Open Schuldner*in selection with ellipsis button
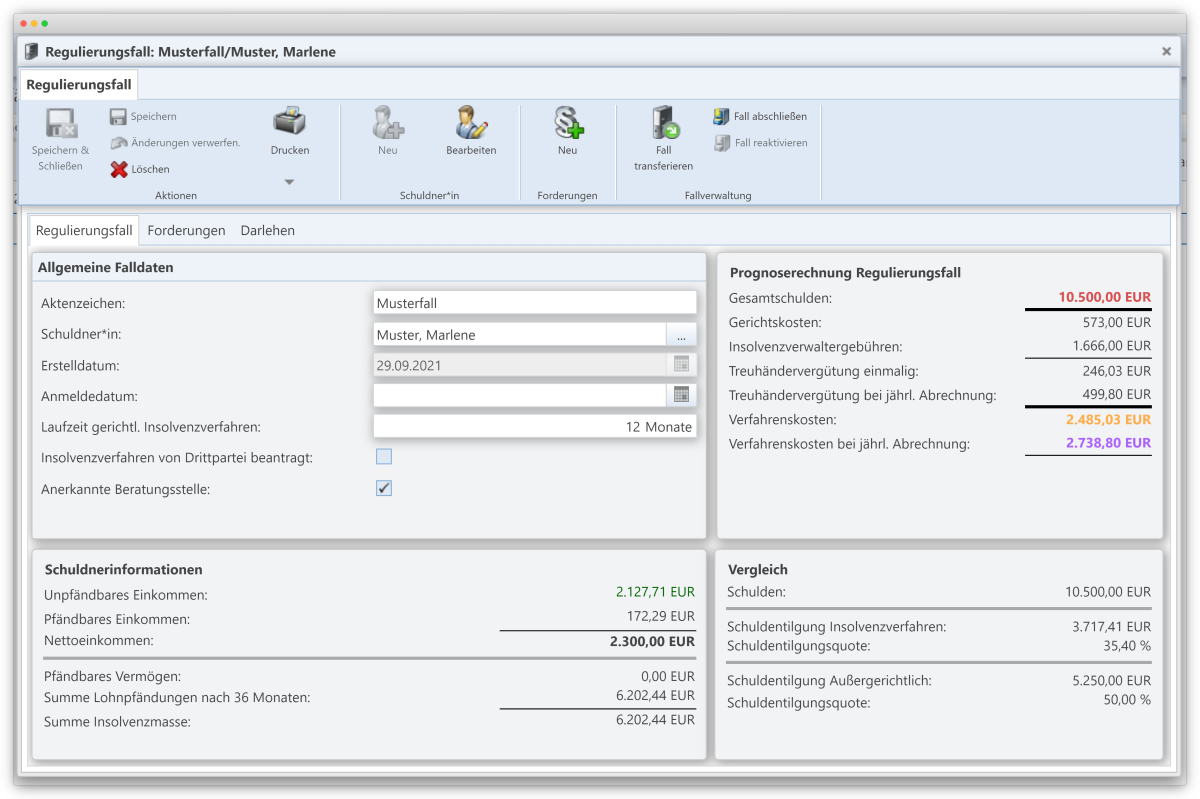 tap(681, 335)
